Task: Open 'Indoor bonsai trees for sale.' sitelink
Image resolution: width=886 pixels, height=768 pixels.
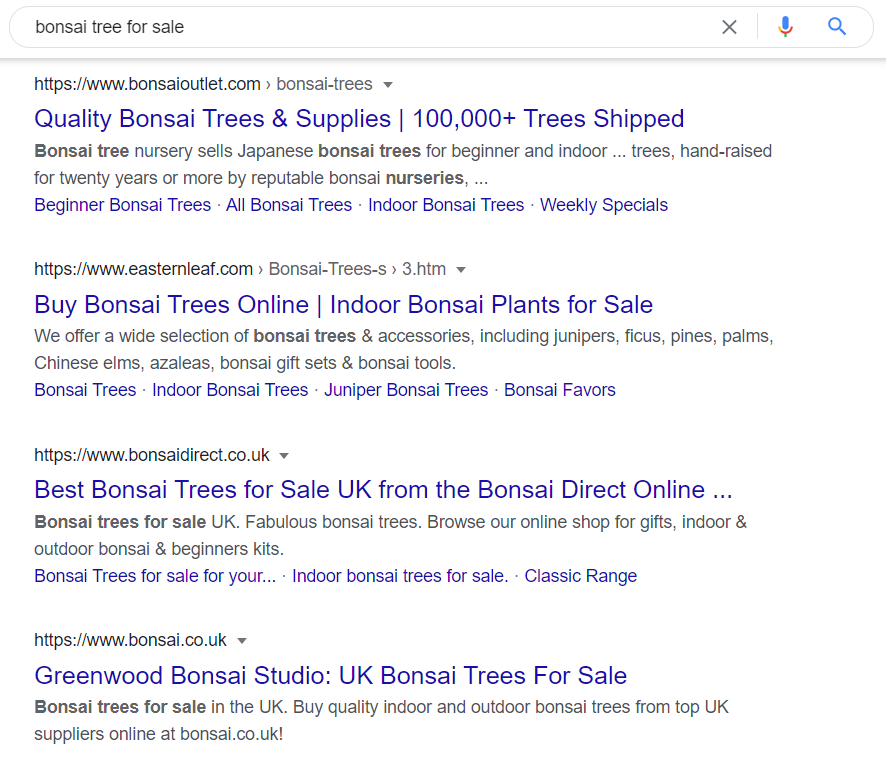Action: point(400,576)
